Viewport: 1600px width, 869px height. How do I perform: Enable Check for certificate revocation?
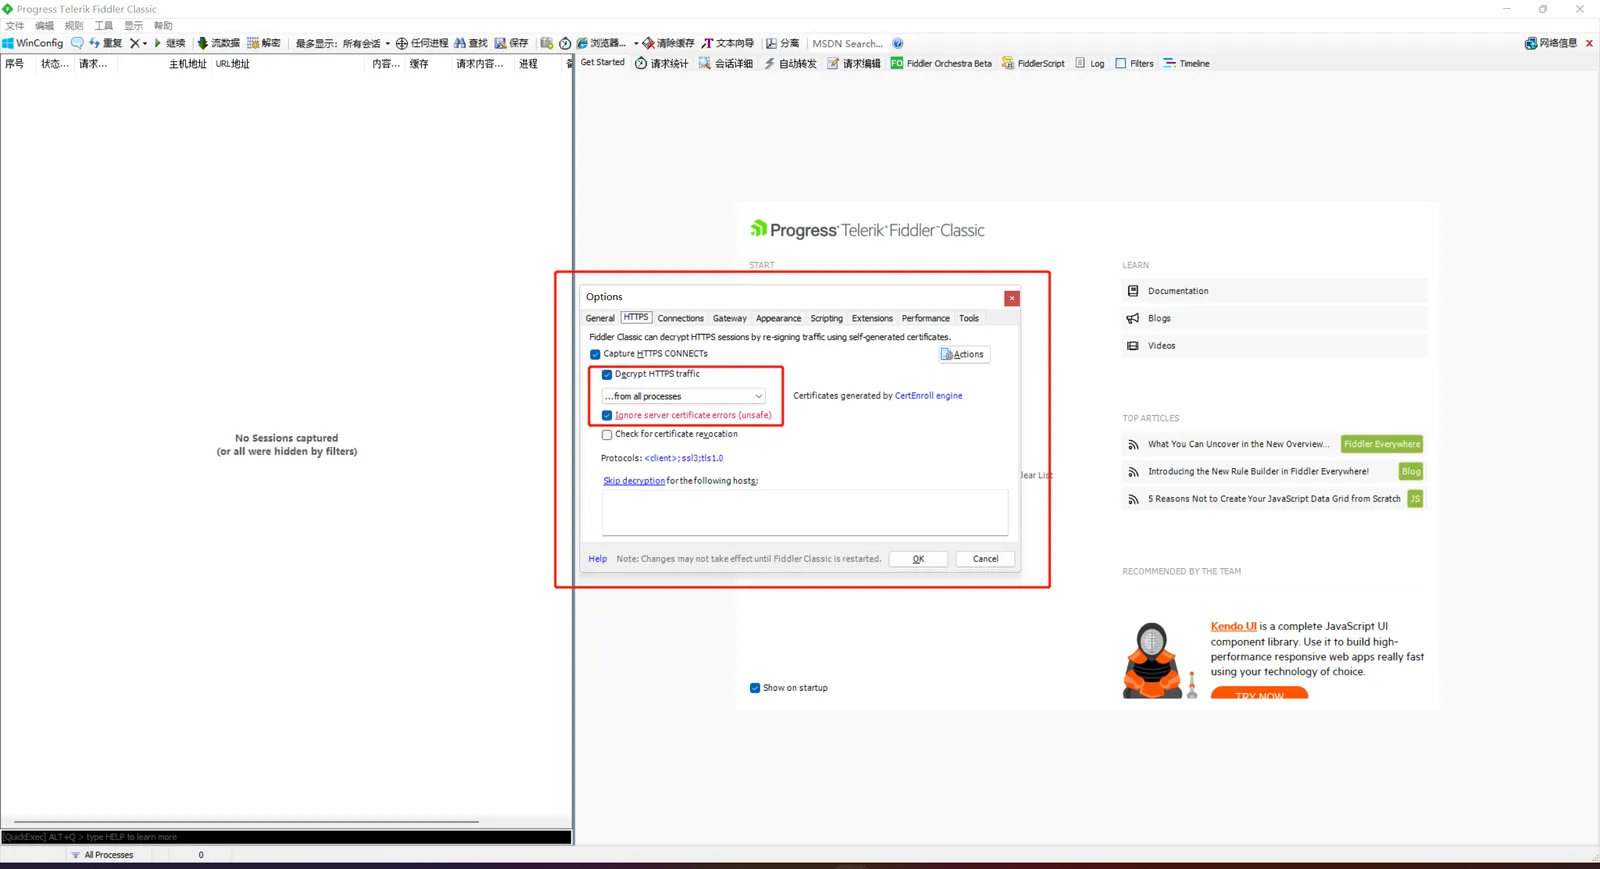point(607,435)
